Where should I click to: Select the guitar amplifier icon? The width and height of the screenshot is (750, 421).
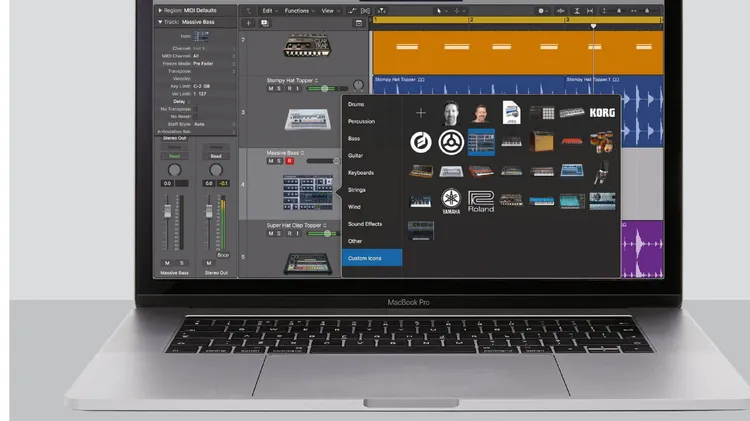(x=541, y=142)
